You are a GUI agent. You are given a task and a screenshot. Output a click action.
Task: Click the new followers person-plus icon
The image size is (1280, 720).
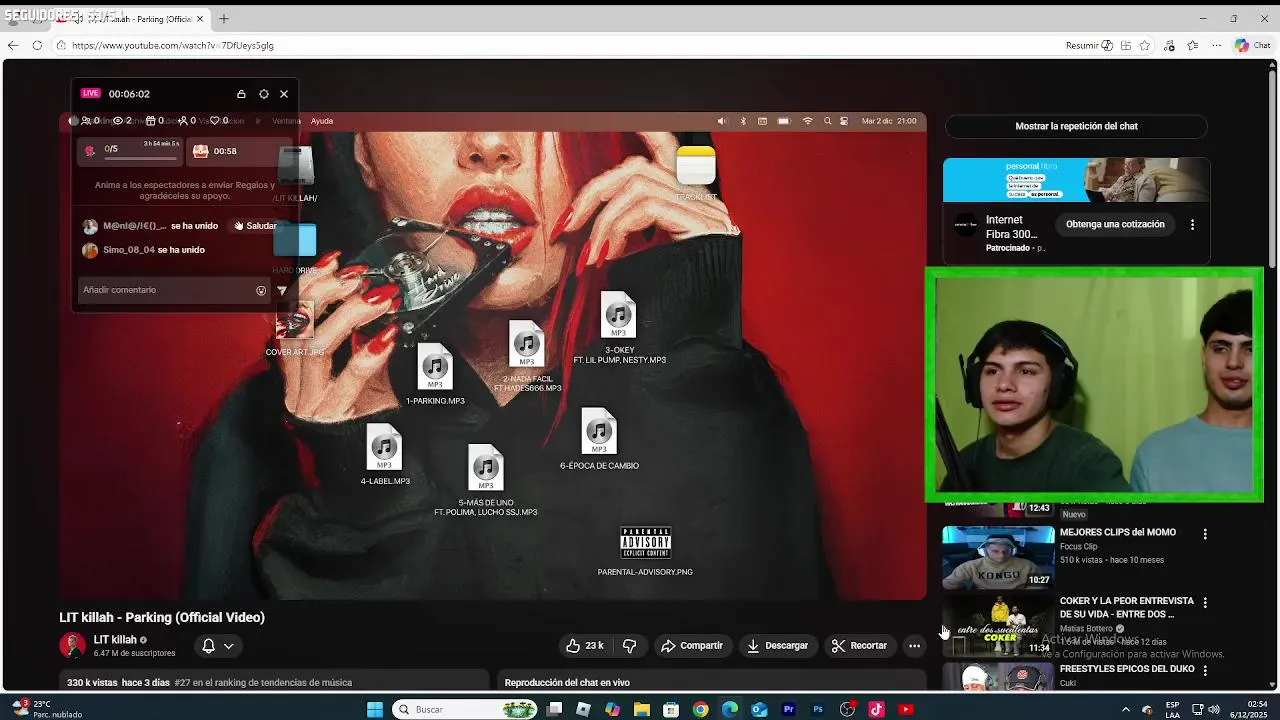182,121
